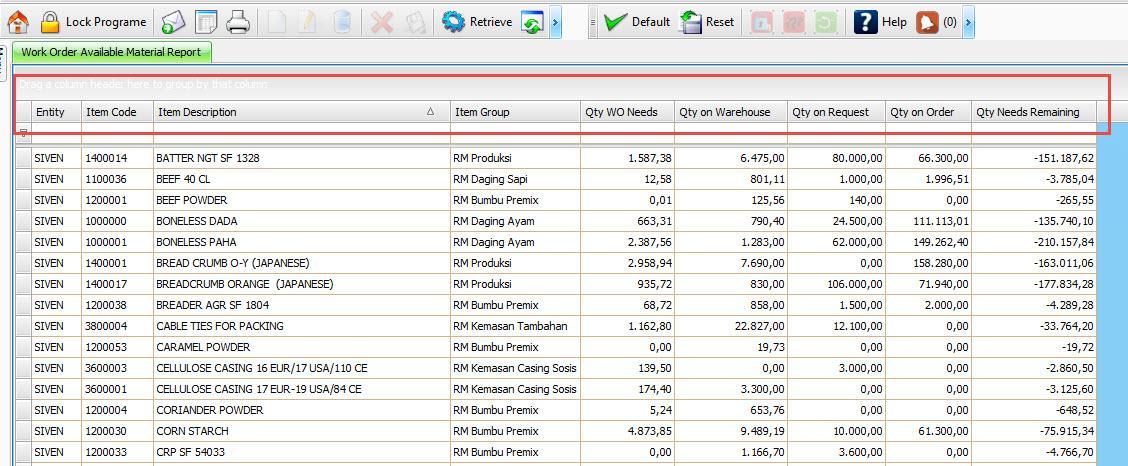Sort by Item Description column header
This screenshot has height=466, width=1128.
302,111
